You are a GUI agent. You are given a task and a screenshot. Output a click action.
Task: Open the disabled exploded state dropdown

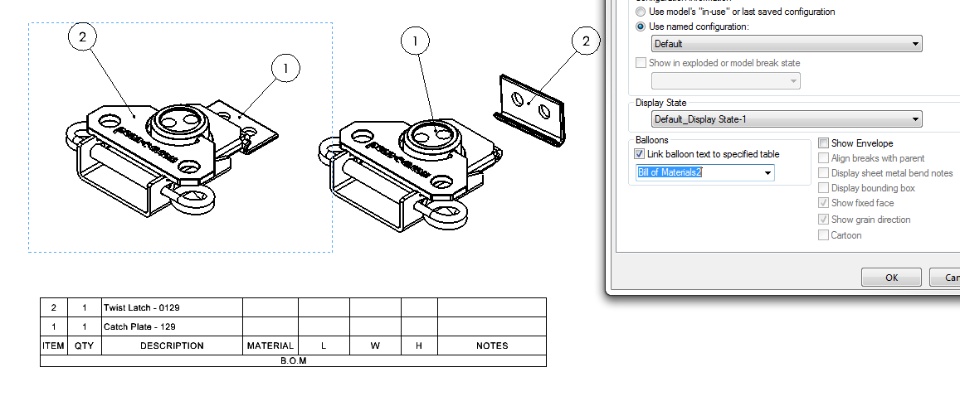[726, 81]
